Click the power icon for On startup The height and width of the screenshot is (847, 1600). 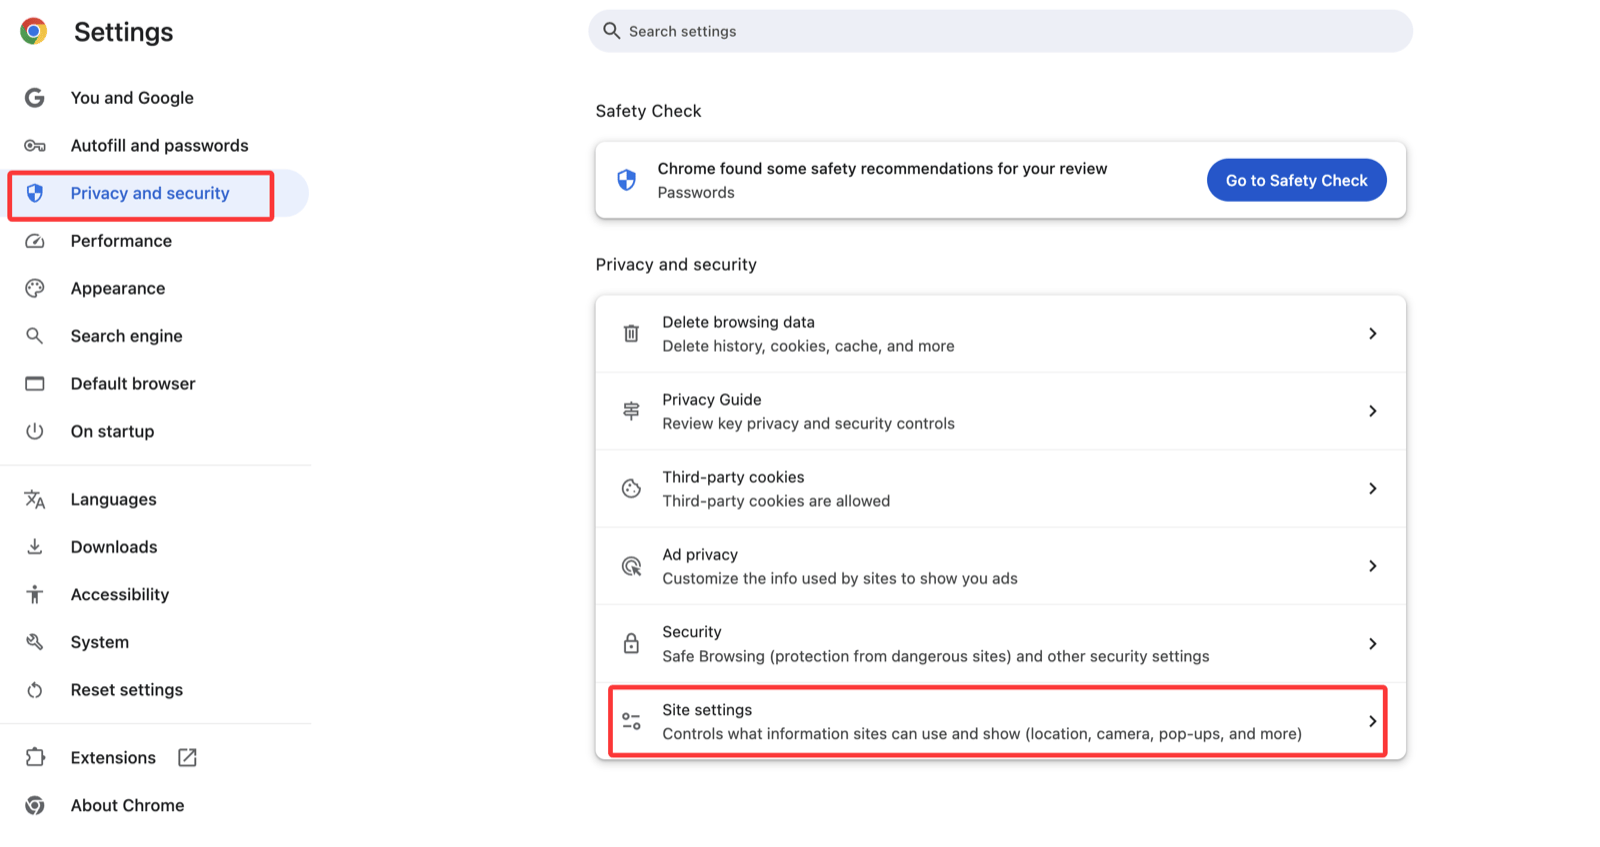click(x=35, y=431)
